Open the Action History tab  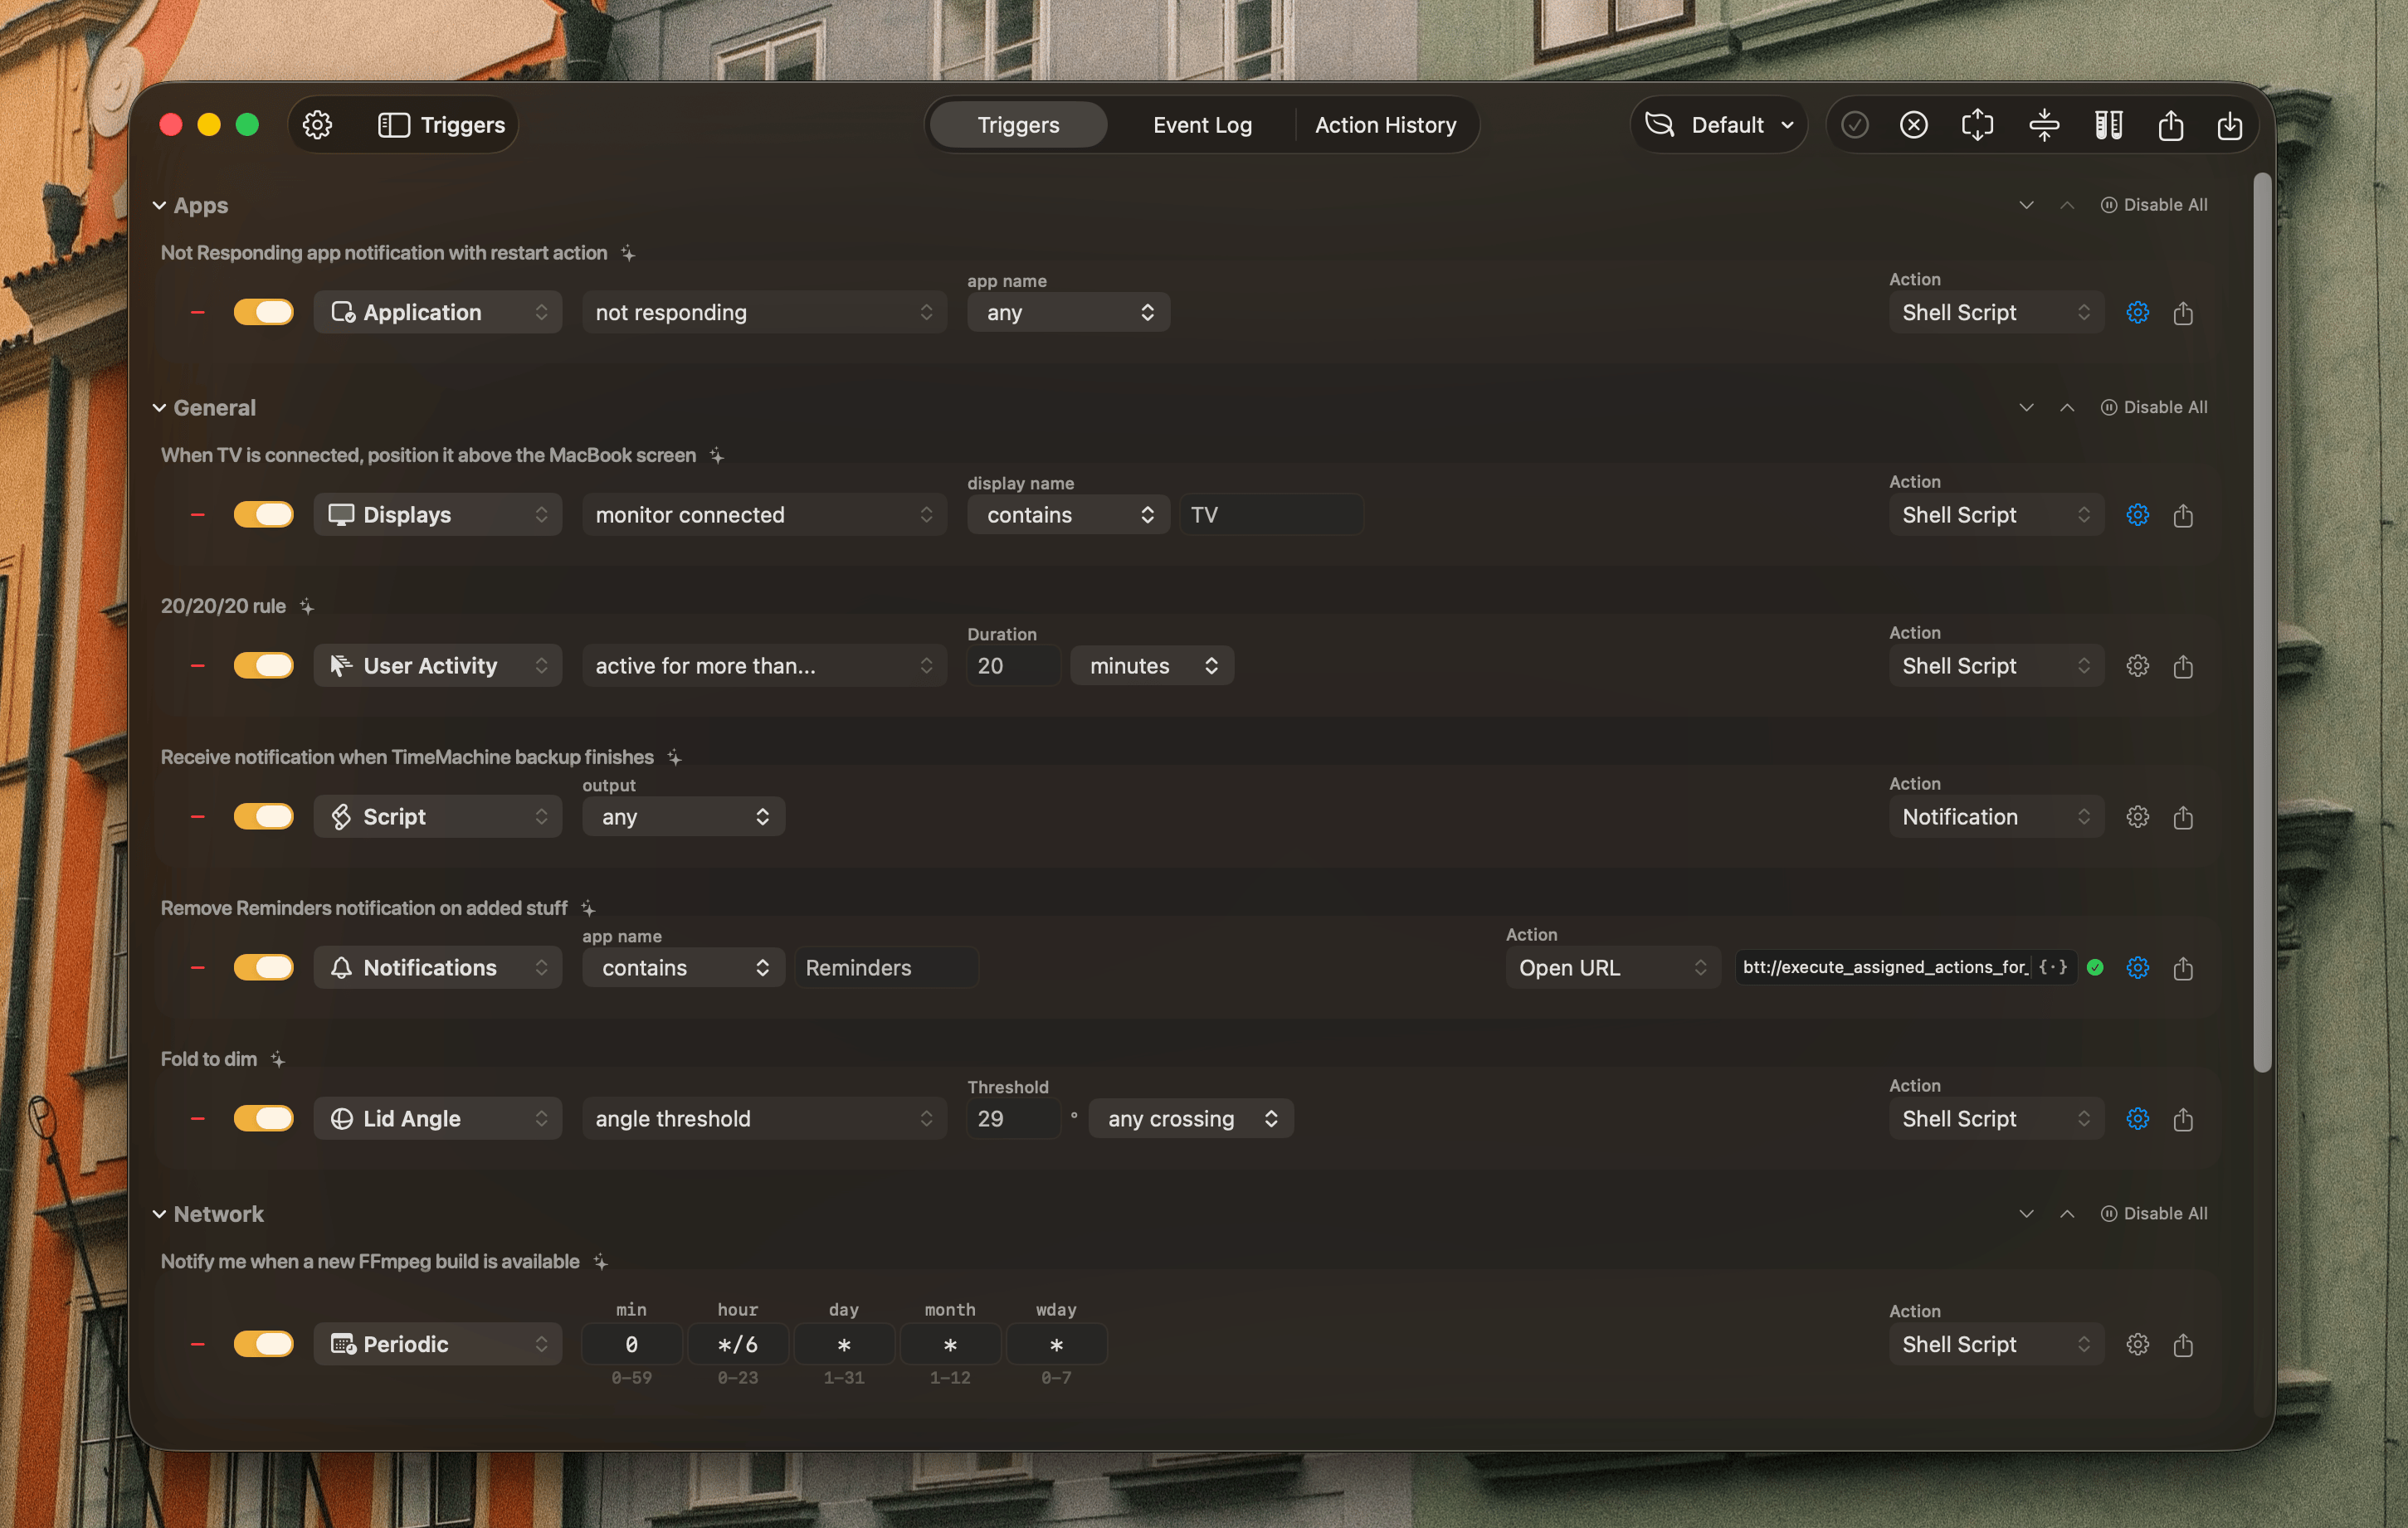pyautogui.click(x=1384, y=125)
